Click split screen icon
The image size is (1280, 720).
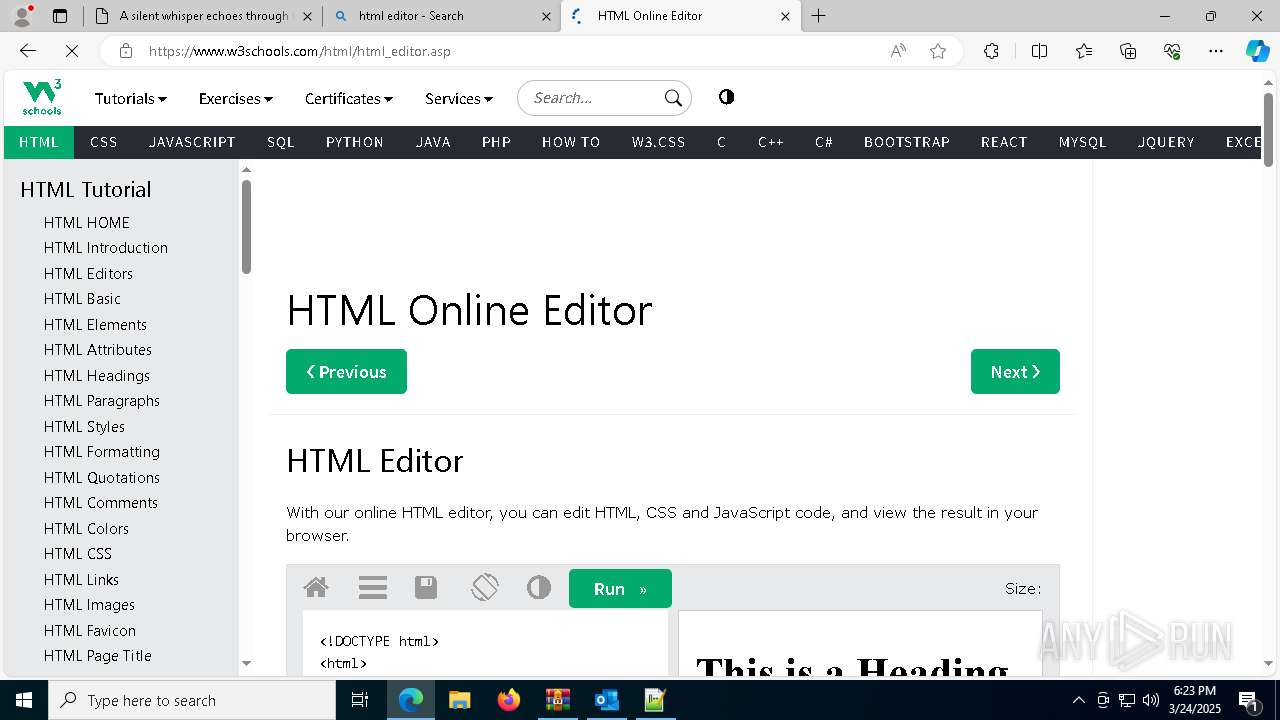[x=1039, y=51]
